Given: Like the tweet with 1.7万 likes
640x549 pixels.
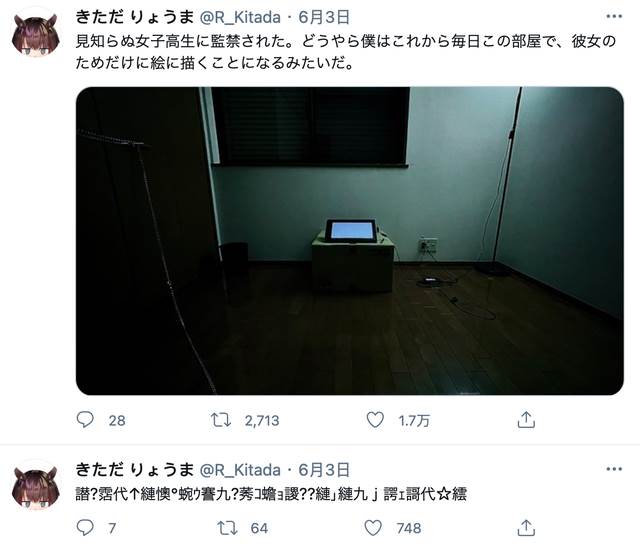Looking at the screenshot, I should (x=375, y=420).
